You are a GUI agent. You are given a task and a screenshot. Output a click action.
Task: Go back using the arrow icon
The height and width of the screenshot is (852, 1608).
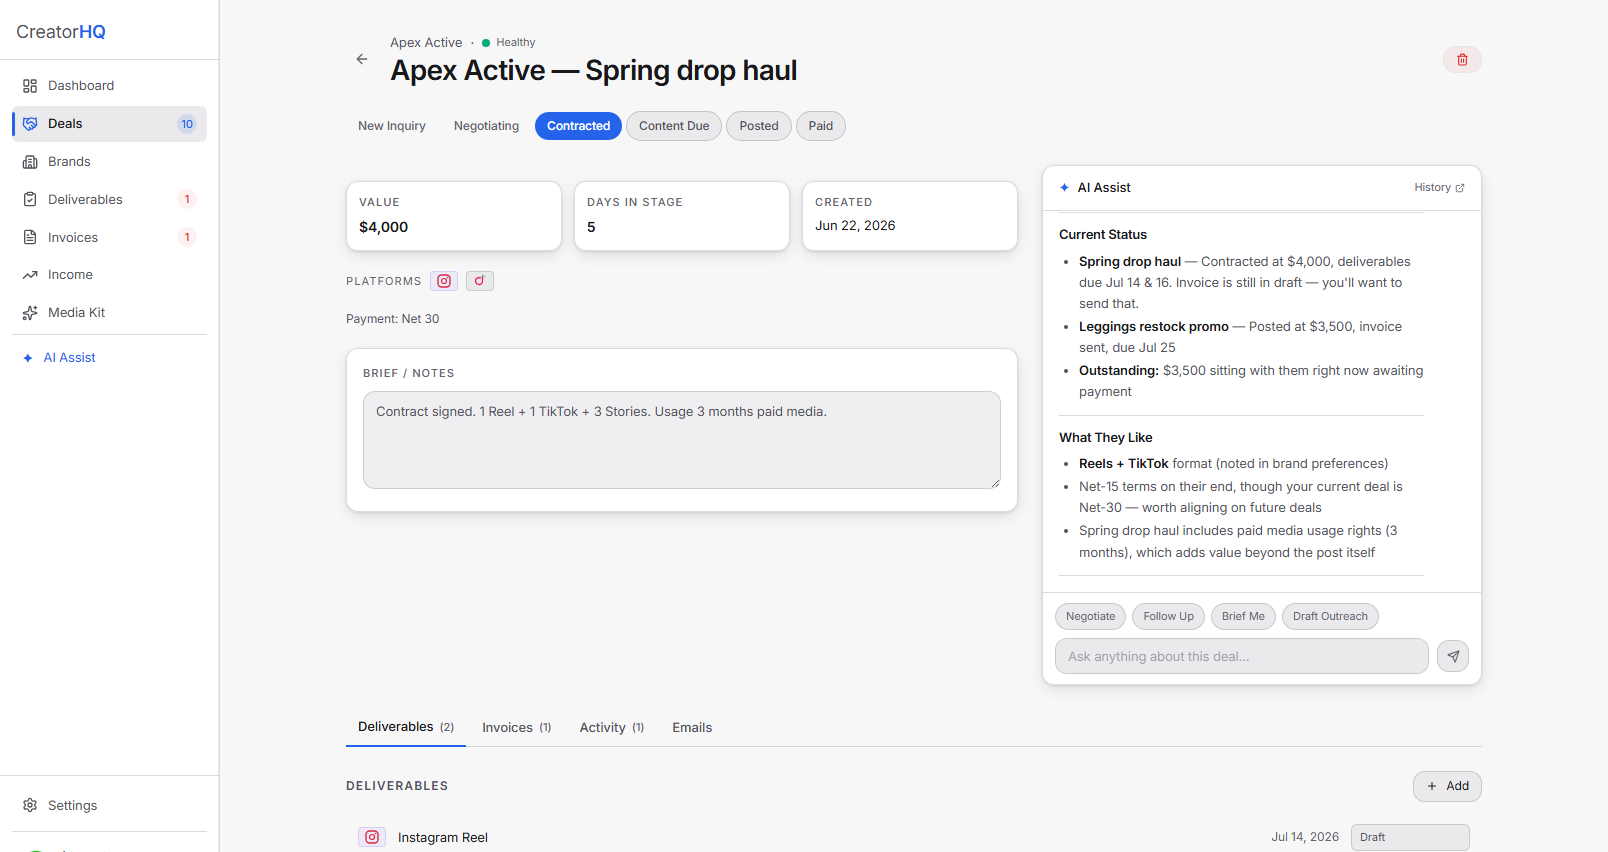(362, 59)
